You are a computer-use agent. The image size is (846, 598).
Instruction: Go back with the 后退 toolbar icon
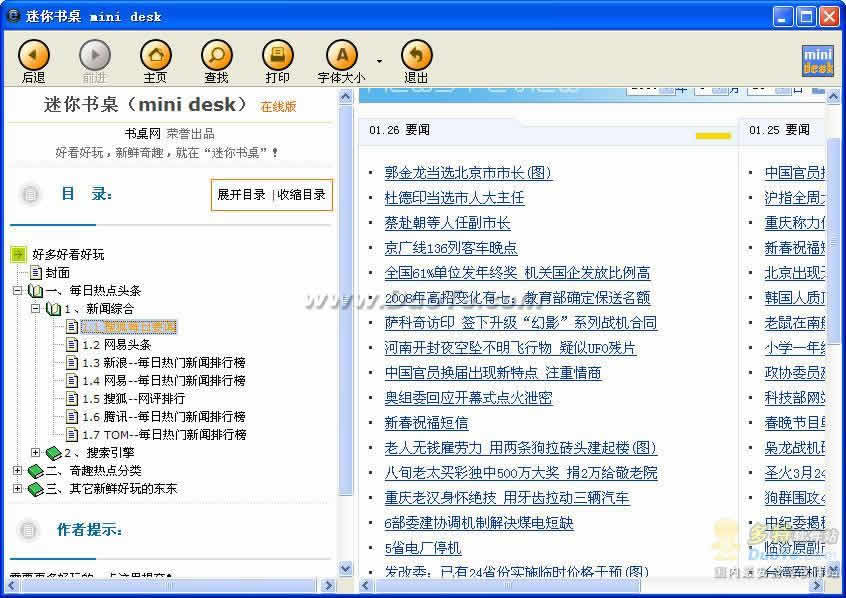coord(33,55)
